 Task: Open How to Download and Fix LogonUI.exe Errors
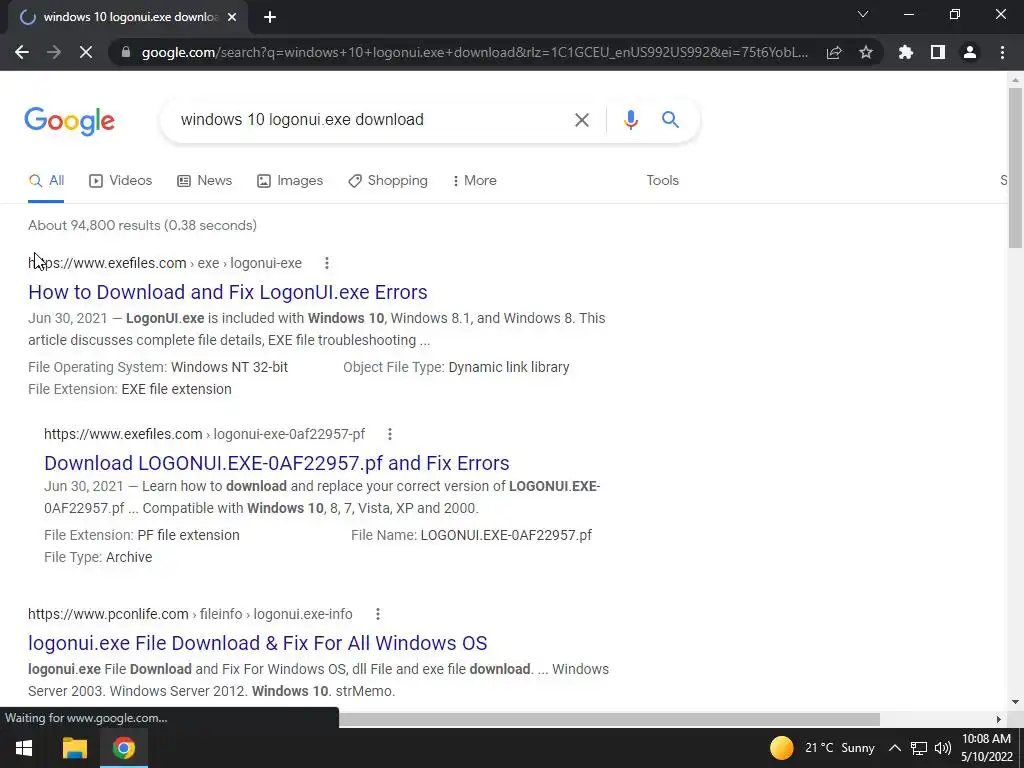tap(228, 292)
